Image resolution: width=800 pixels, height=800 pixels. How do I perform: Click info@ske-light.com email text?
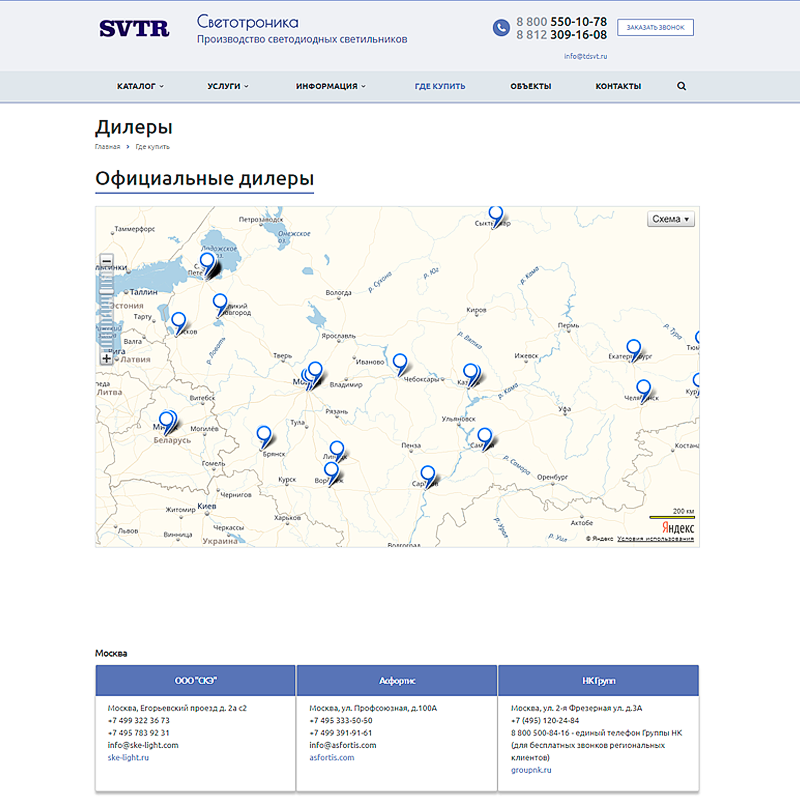point(143,745)
